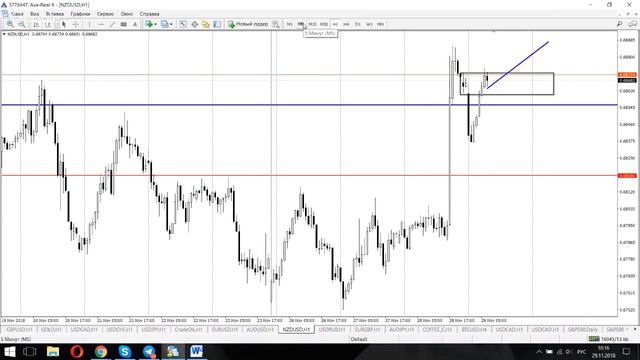Image resolution: width=640 pixels, height=360 pixels.
Task: Open the Сервис menu
Action: [x=105, y=14]
